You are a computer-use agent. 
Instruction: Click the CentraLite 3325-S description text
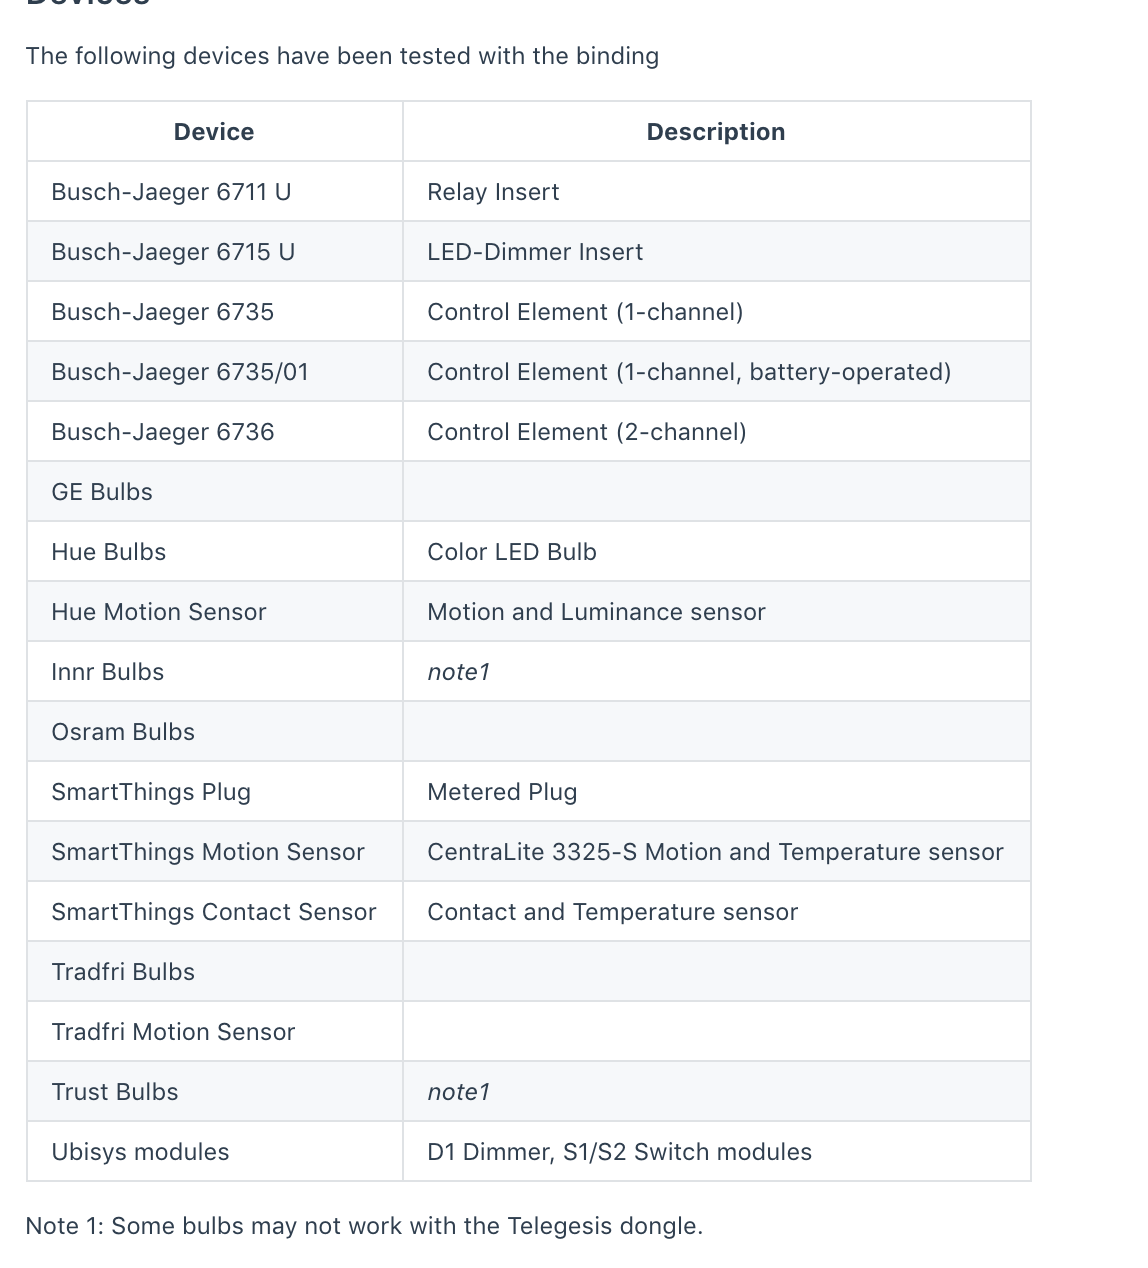[x=715, y=852]
